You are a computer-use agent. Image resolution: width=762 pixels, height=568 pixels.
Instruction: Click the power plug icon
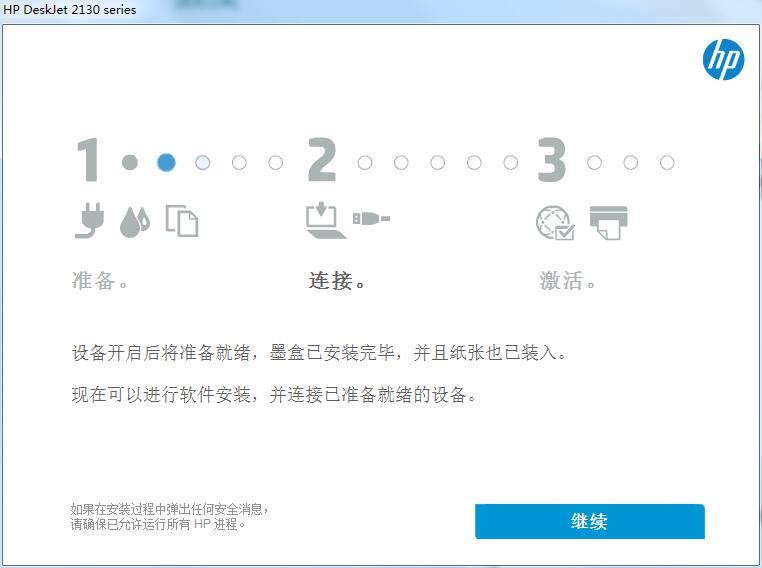coord(90,221)
